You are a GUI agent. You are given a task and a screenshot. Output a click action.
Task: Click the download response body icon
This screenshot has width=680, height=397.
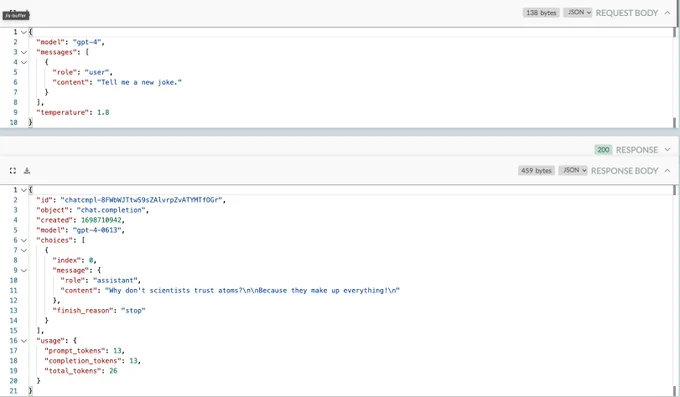click(27, 171)
